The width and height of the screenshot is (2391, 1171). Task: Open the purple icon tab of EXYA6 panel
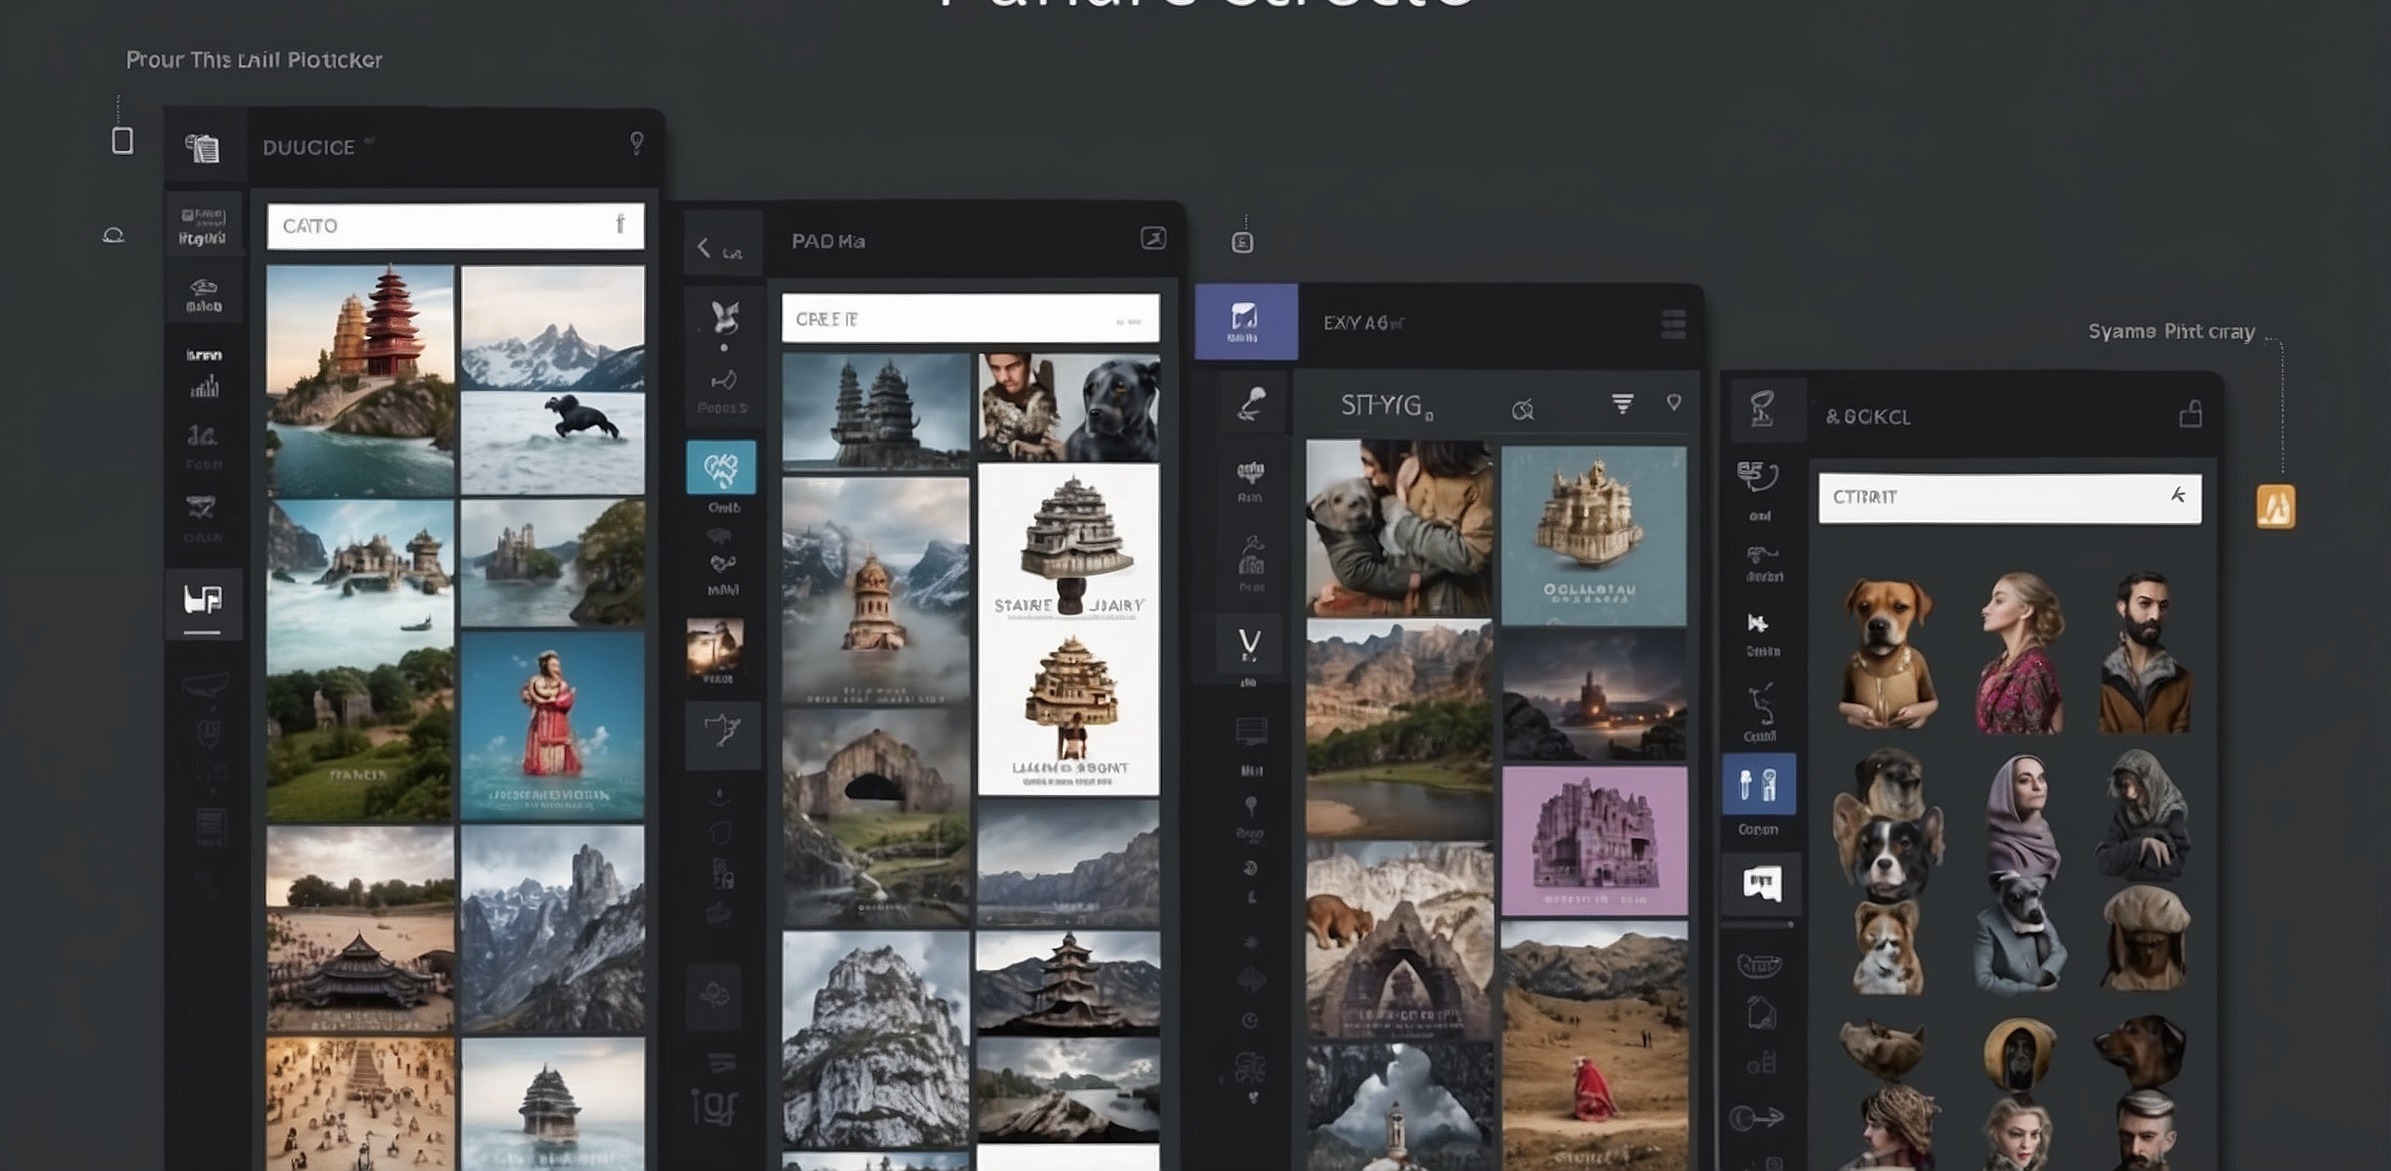click(x=1245, y=322)
